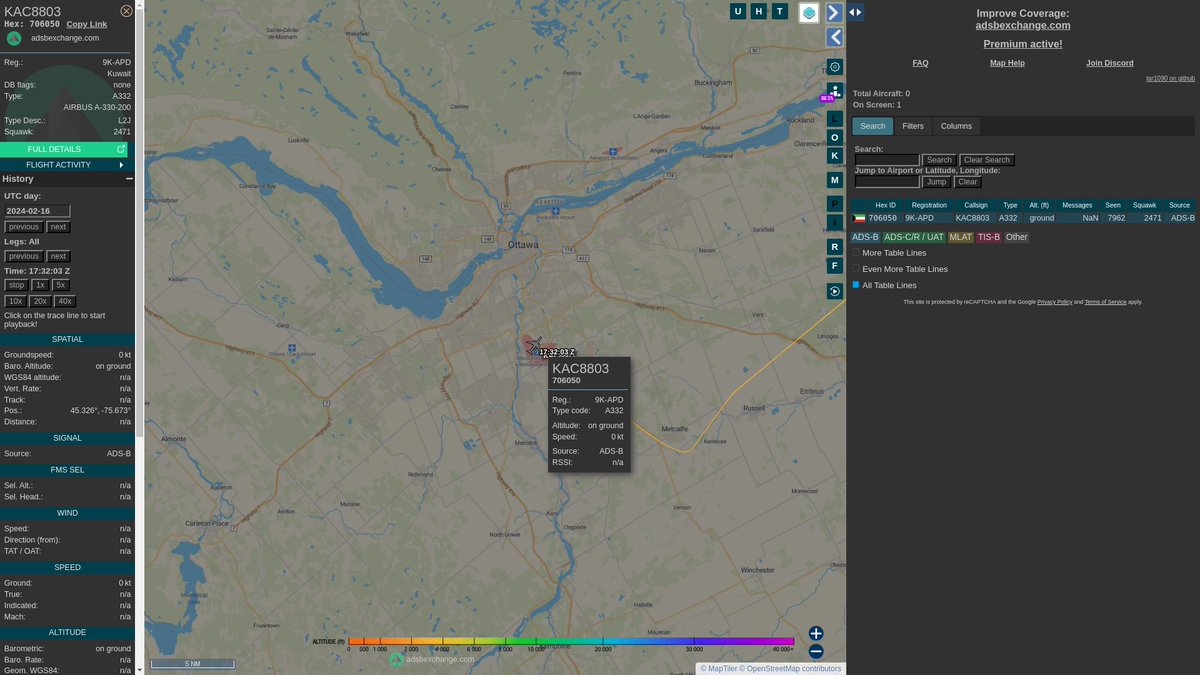Select the U button to deselect aircraft

coord(737,11)
